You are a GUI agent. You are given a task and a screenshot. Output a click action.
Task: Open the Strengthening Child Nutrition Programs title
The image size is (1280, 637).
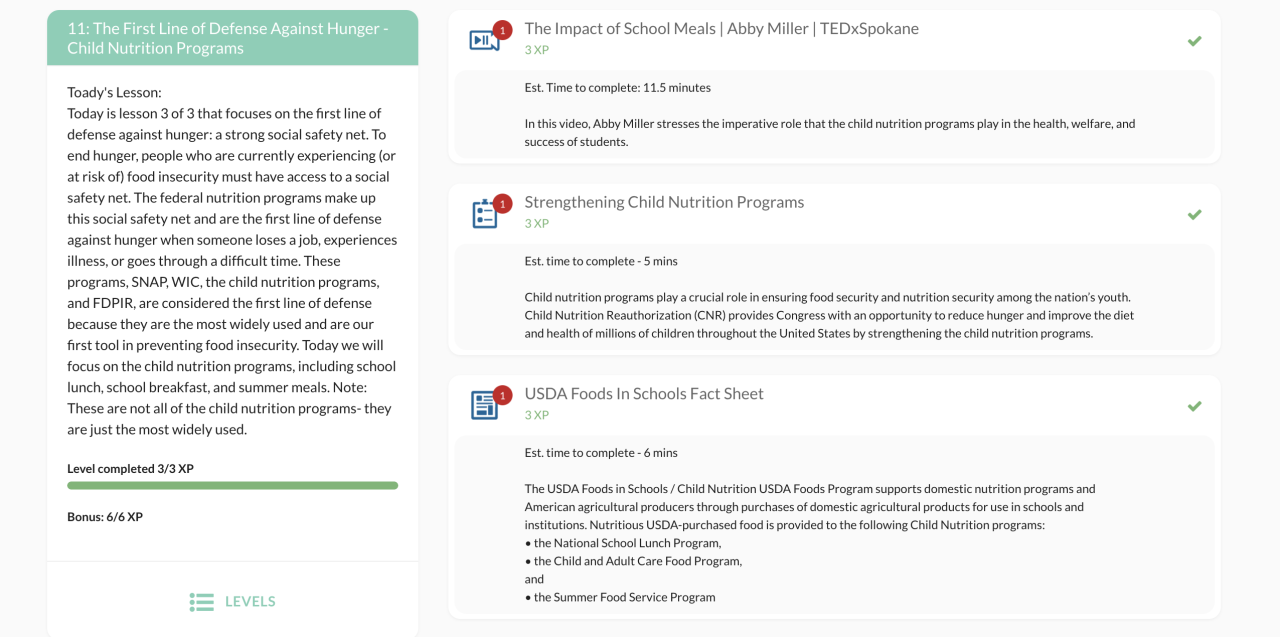pos(664,202)
